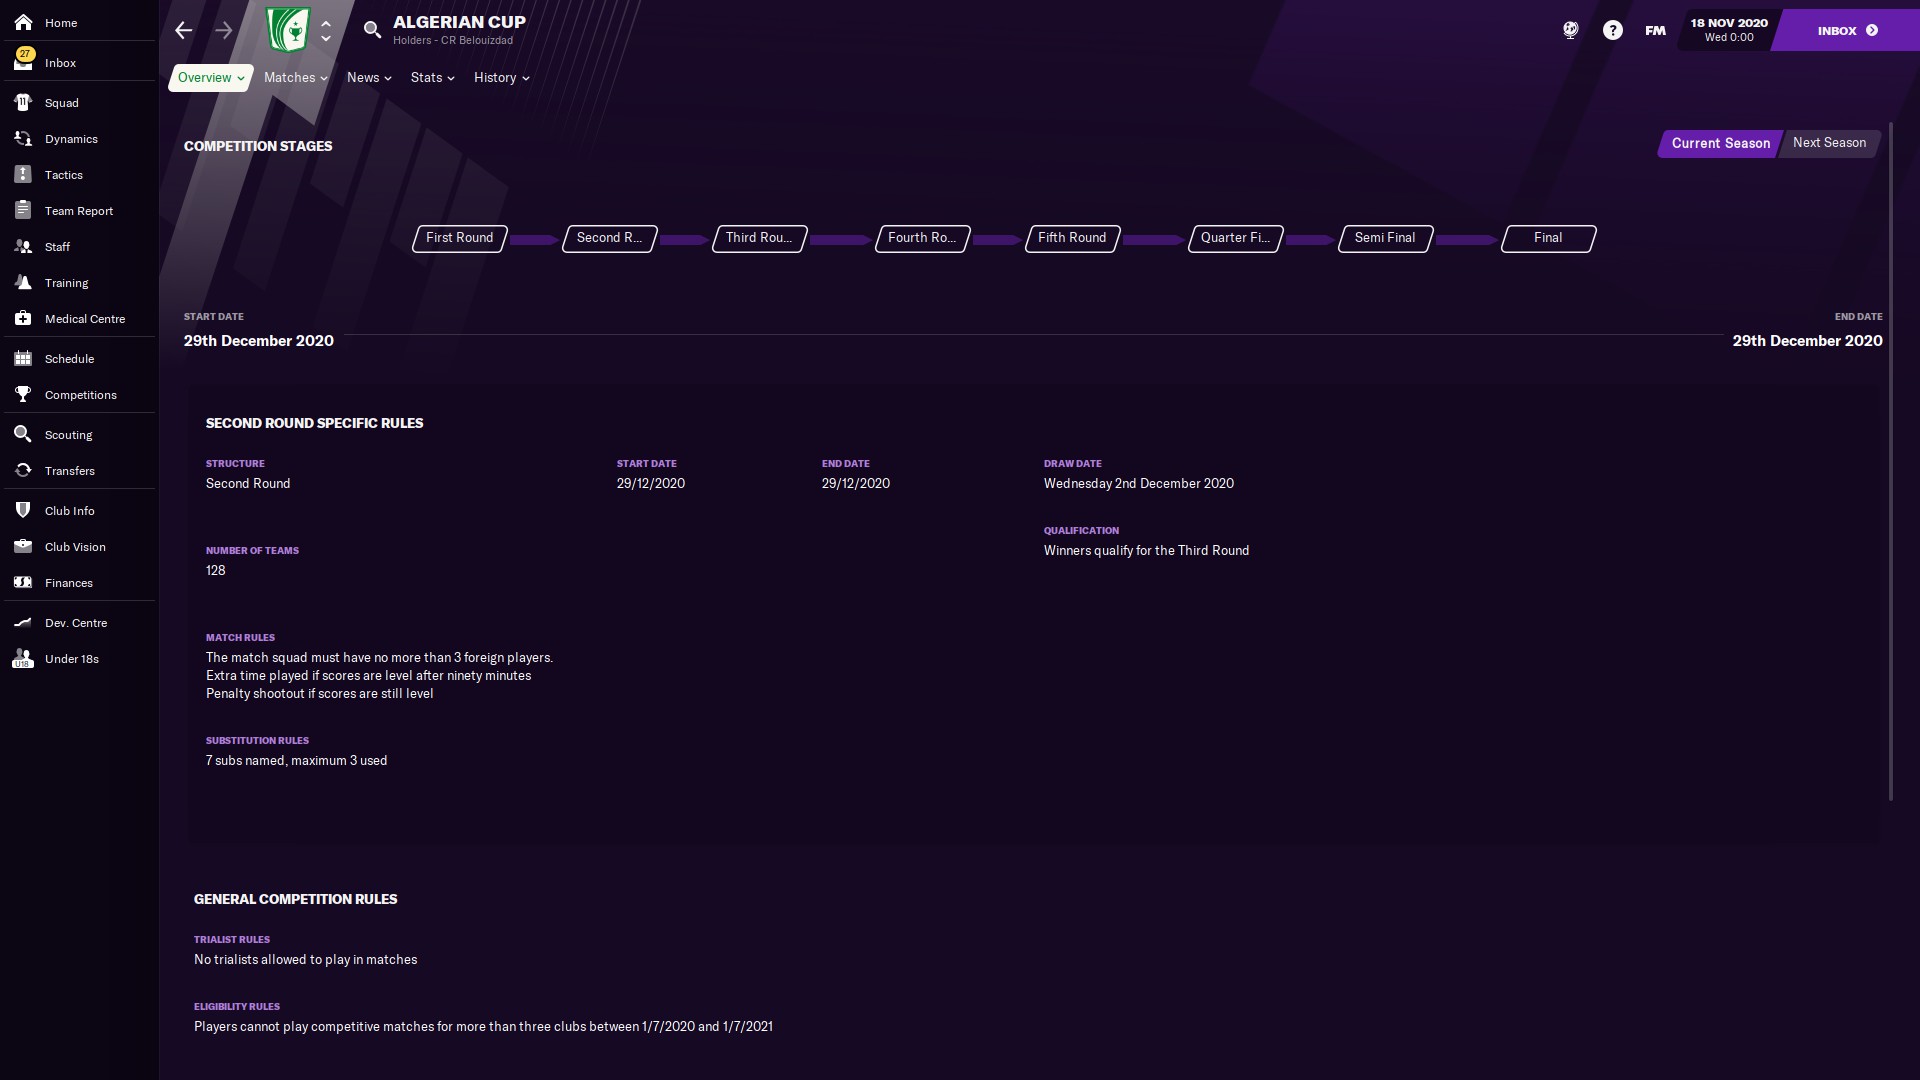Open the Medical Centre icon

[x=23, y=318]
